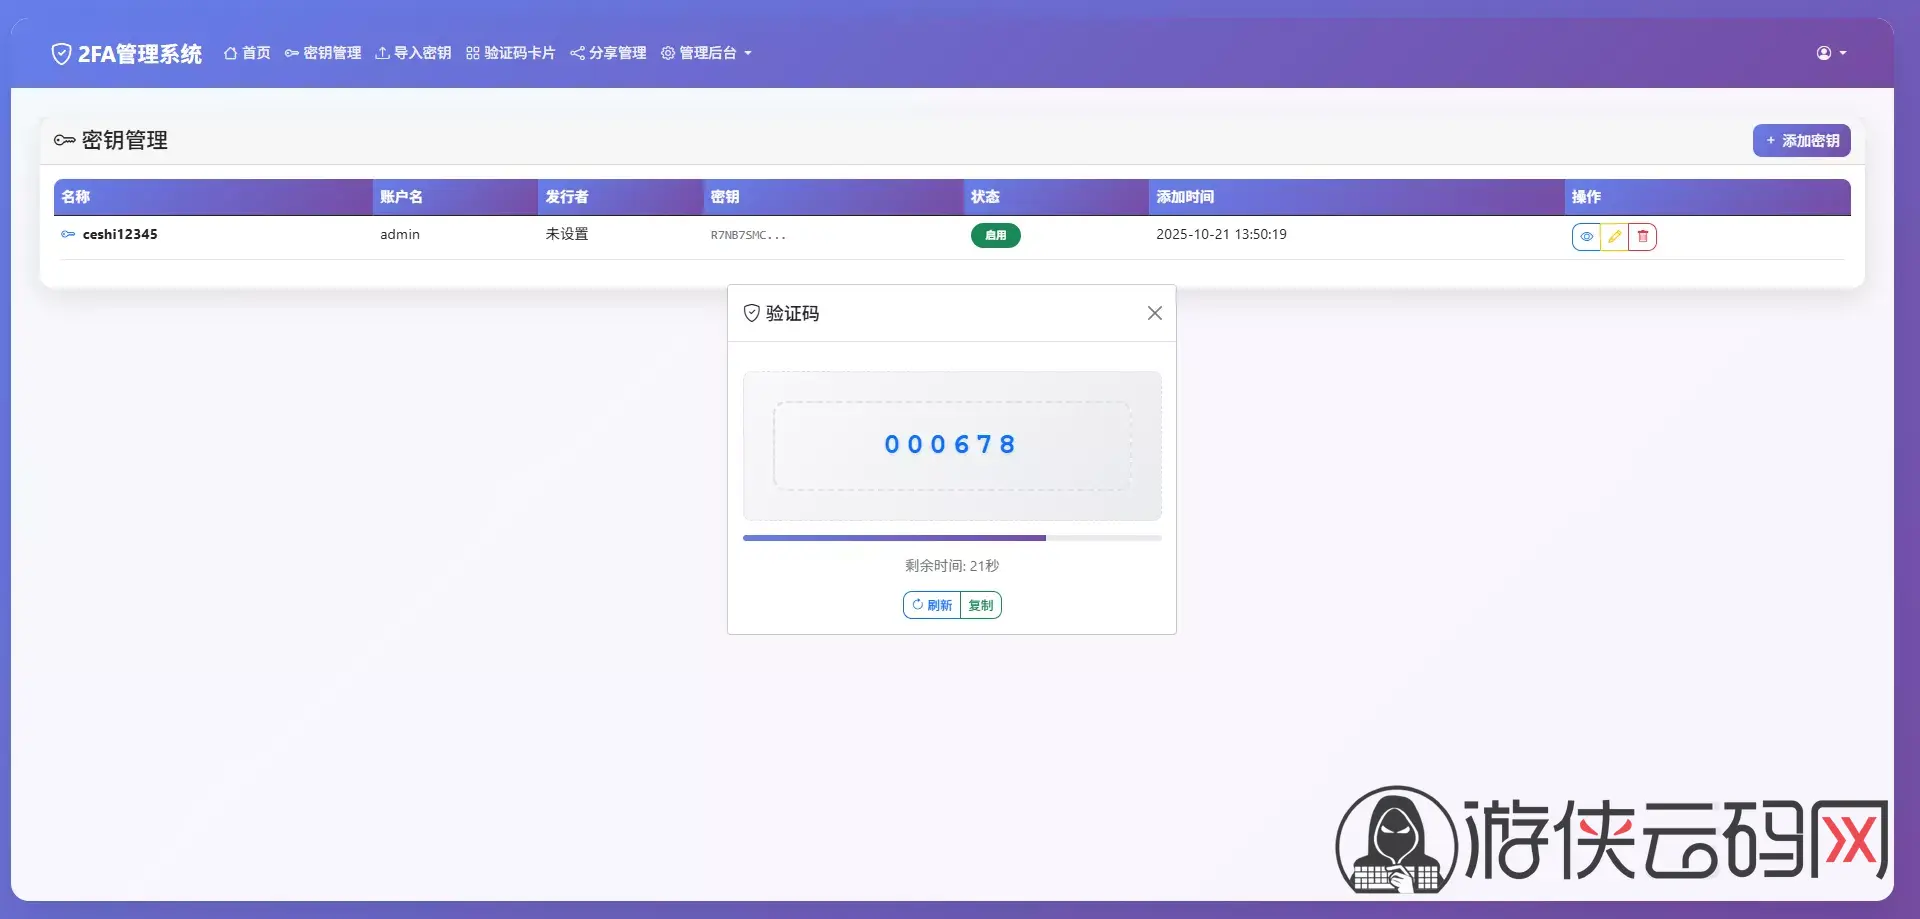The width and height of the screenshot is (1920, 919).
Task: Click the eye icon to view ceshi12345 code
Action: point(1586,237)
